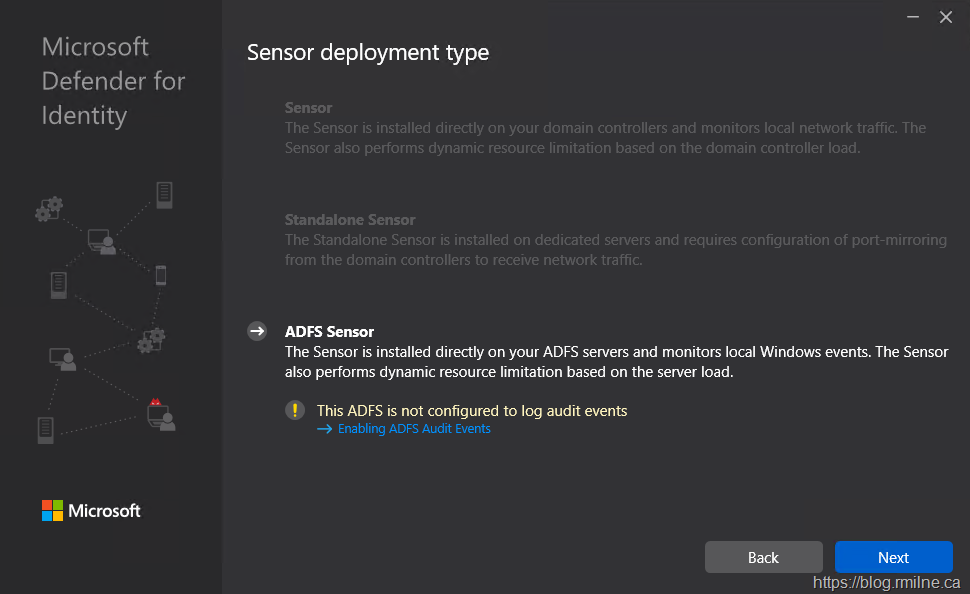Click the mobile phone icon in diagram
This screenshot has height=594, width=970.
tap(160, 275)
